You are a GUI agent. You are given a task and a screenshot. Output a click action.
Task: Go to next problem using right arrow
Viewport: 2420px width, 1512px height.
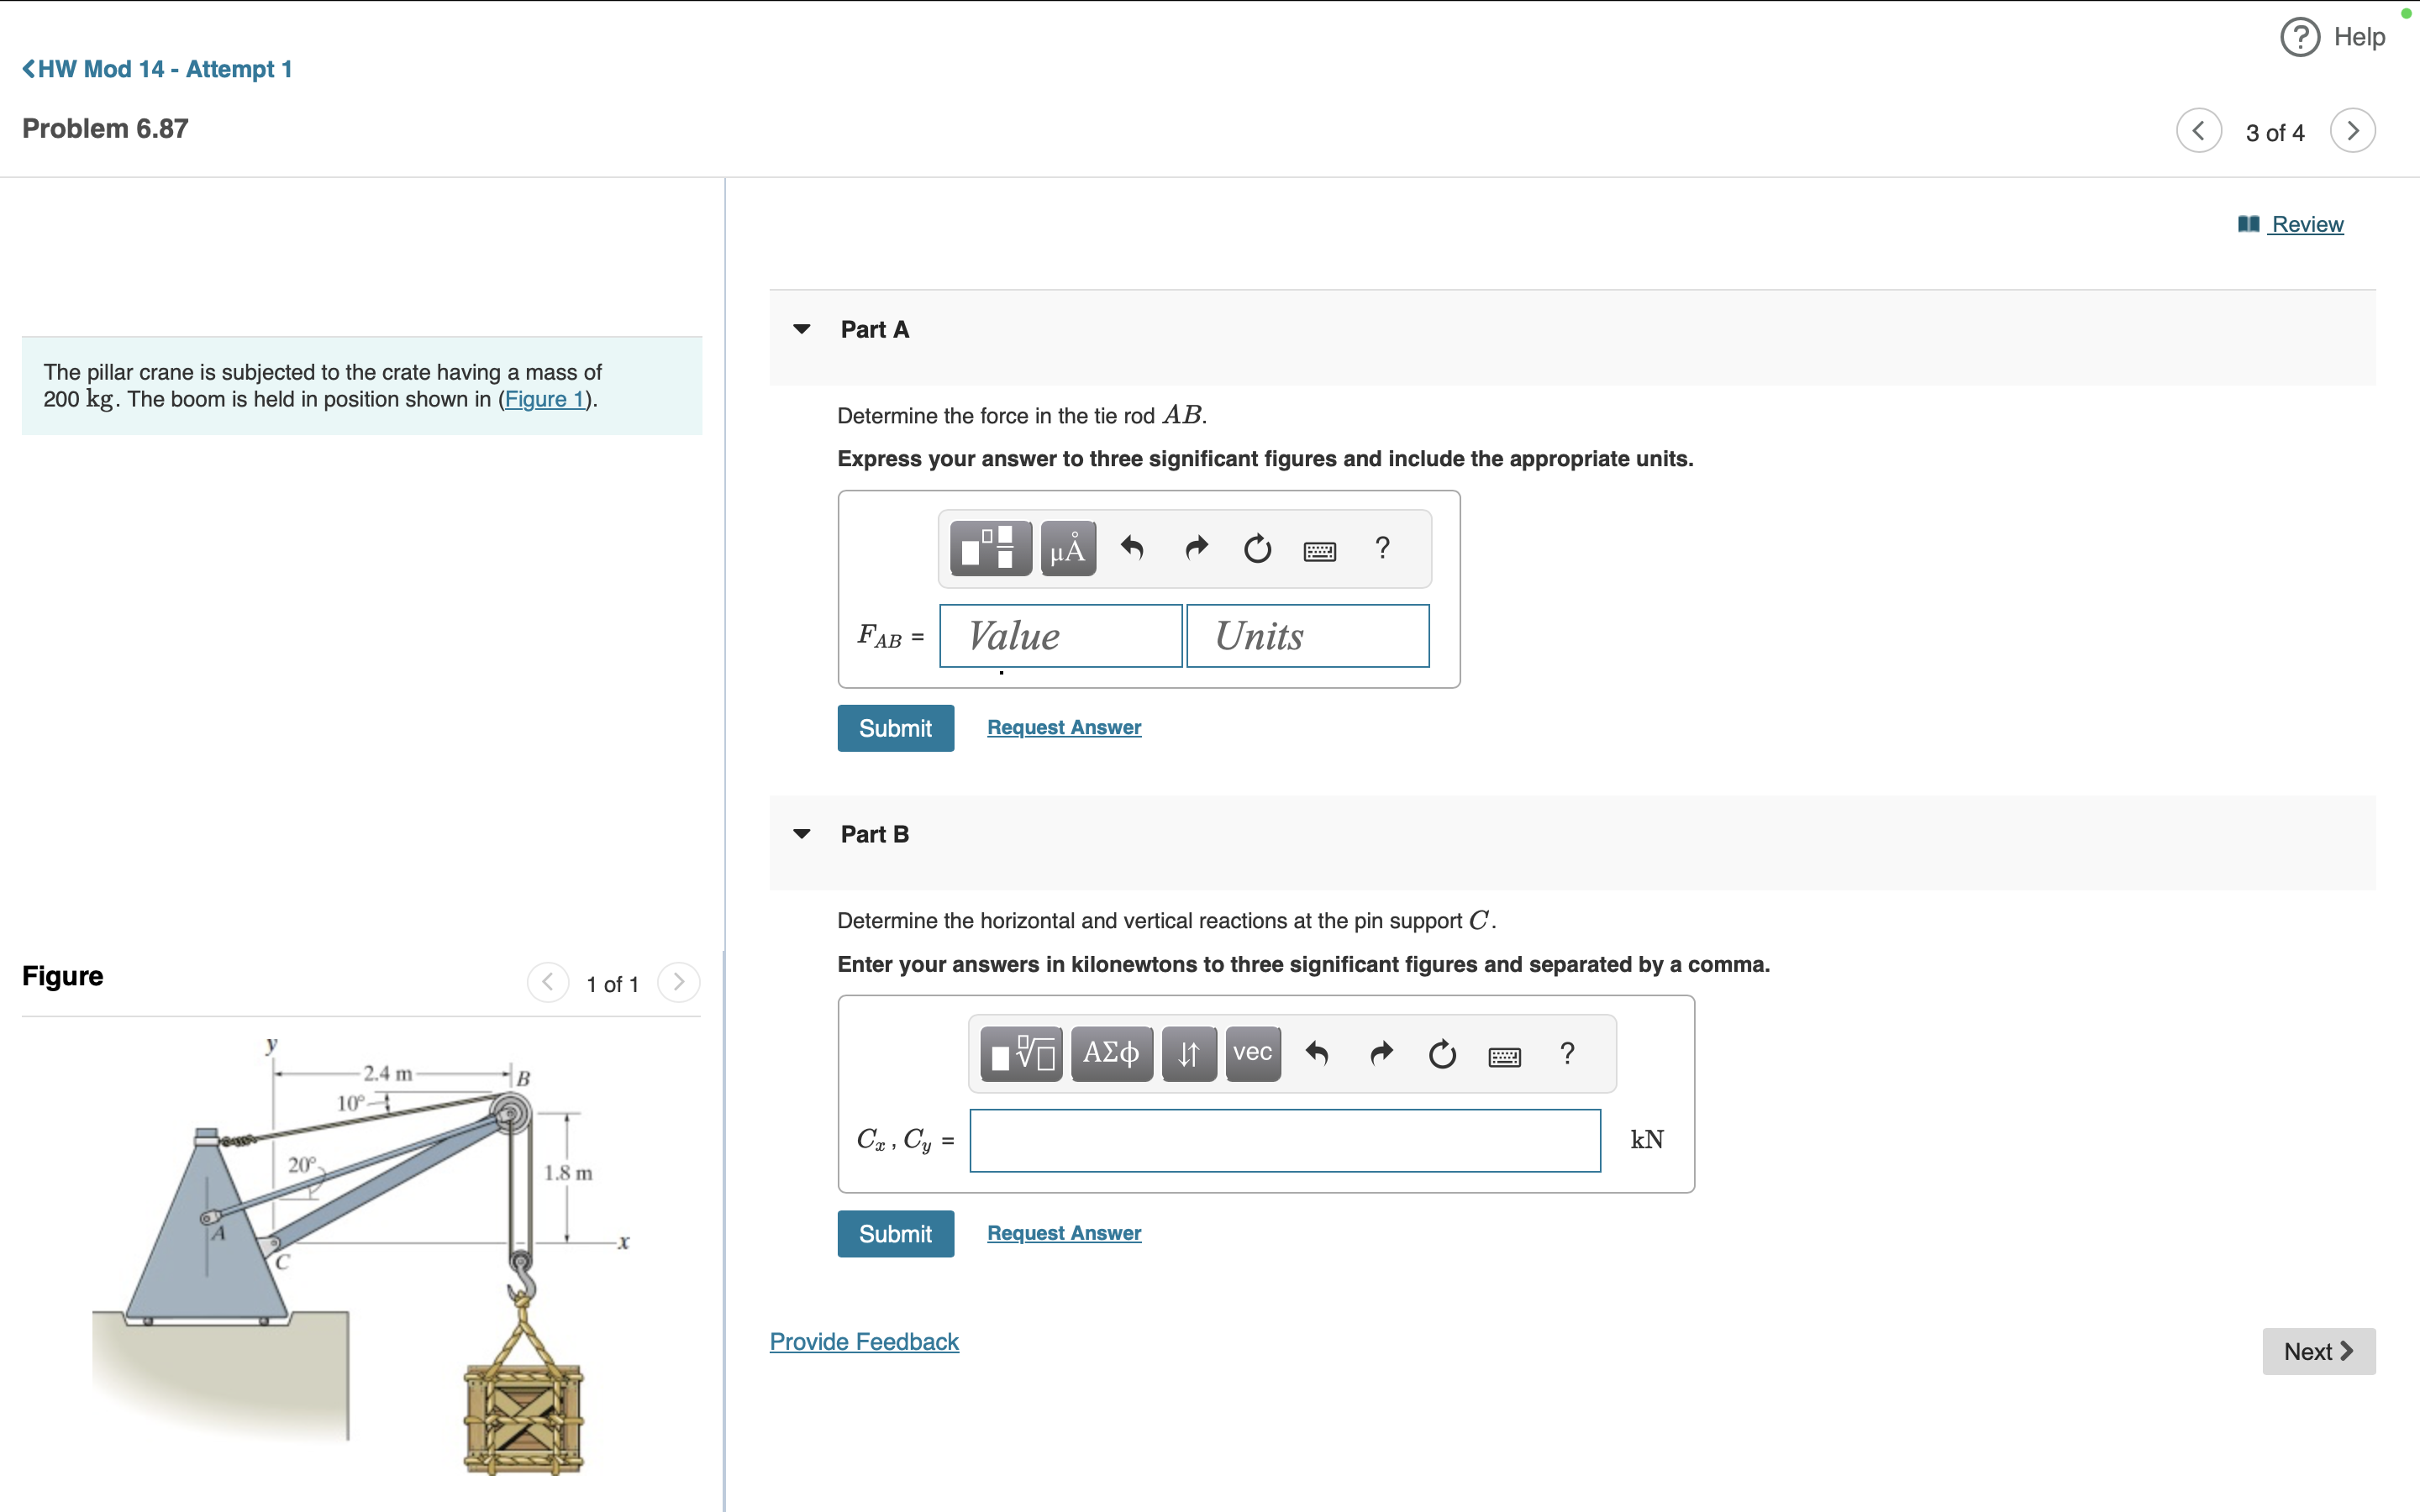pos(2352,130)
